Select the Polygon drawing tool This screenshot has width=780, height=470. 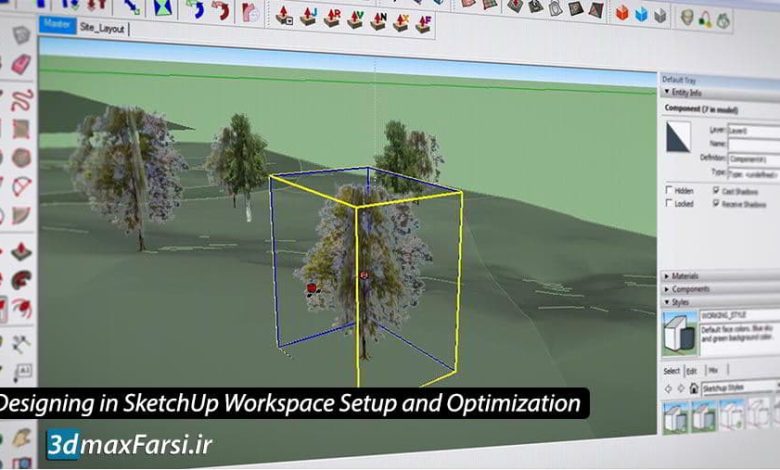pos(21,157)
